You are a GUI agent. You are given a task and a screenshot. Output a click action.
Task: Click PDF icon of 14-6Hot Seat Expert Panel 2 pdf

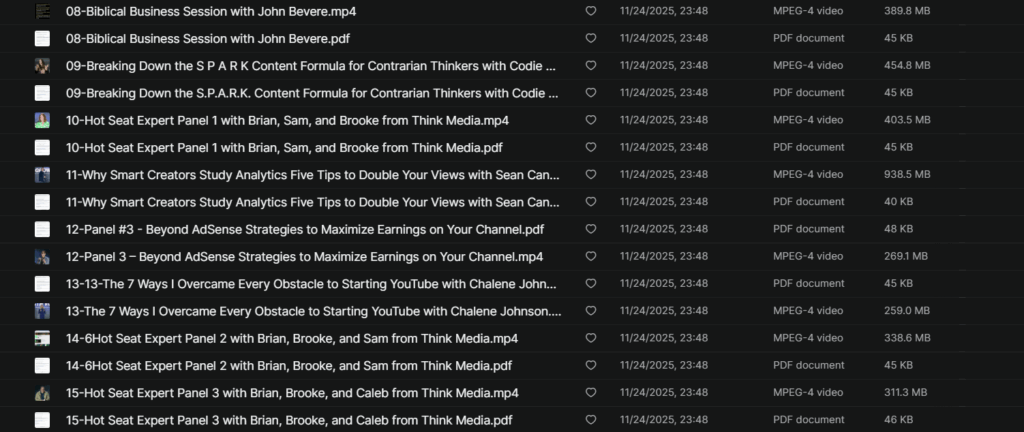click(x=42, y=365)
